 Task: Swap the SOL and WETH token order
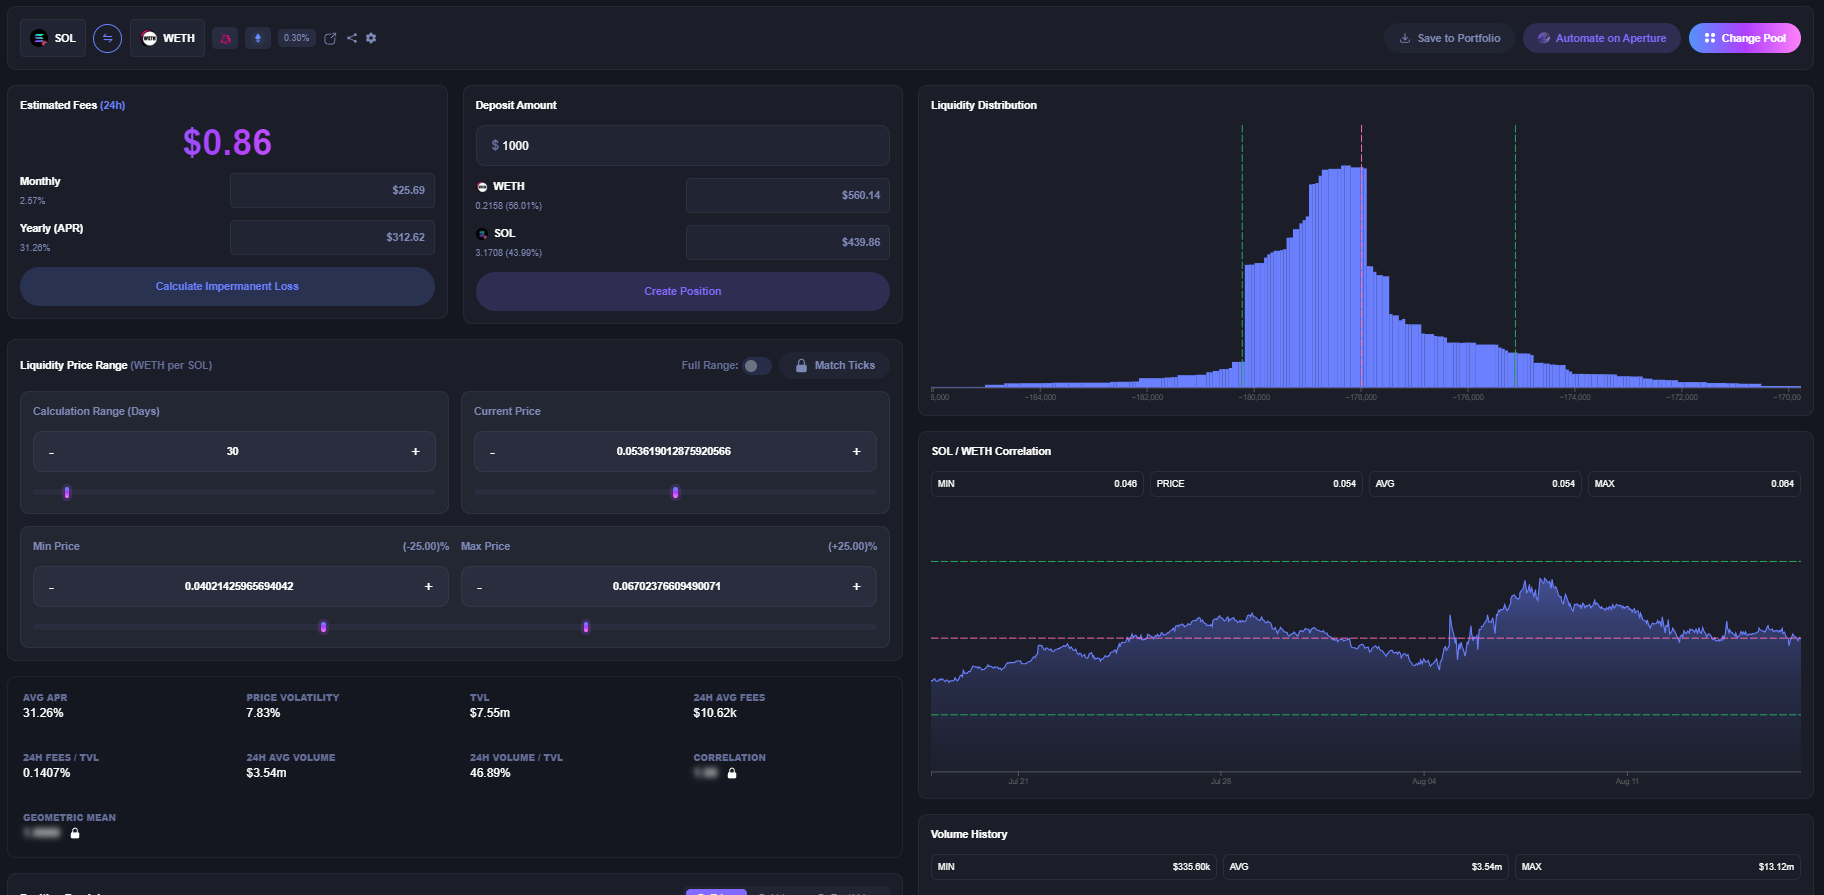coord(107,38)
